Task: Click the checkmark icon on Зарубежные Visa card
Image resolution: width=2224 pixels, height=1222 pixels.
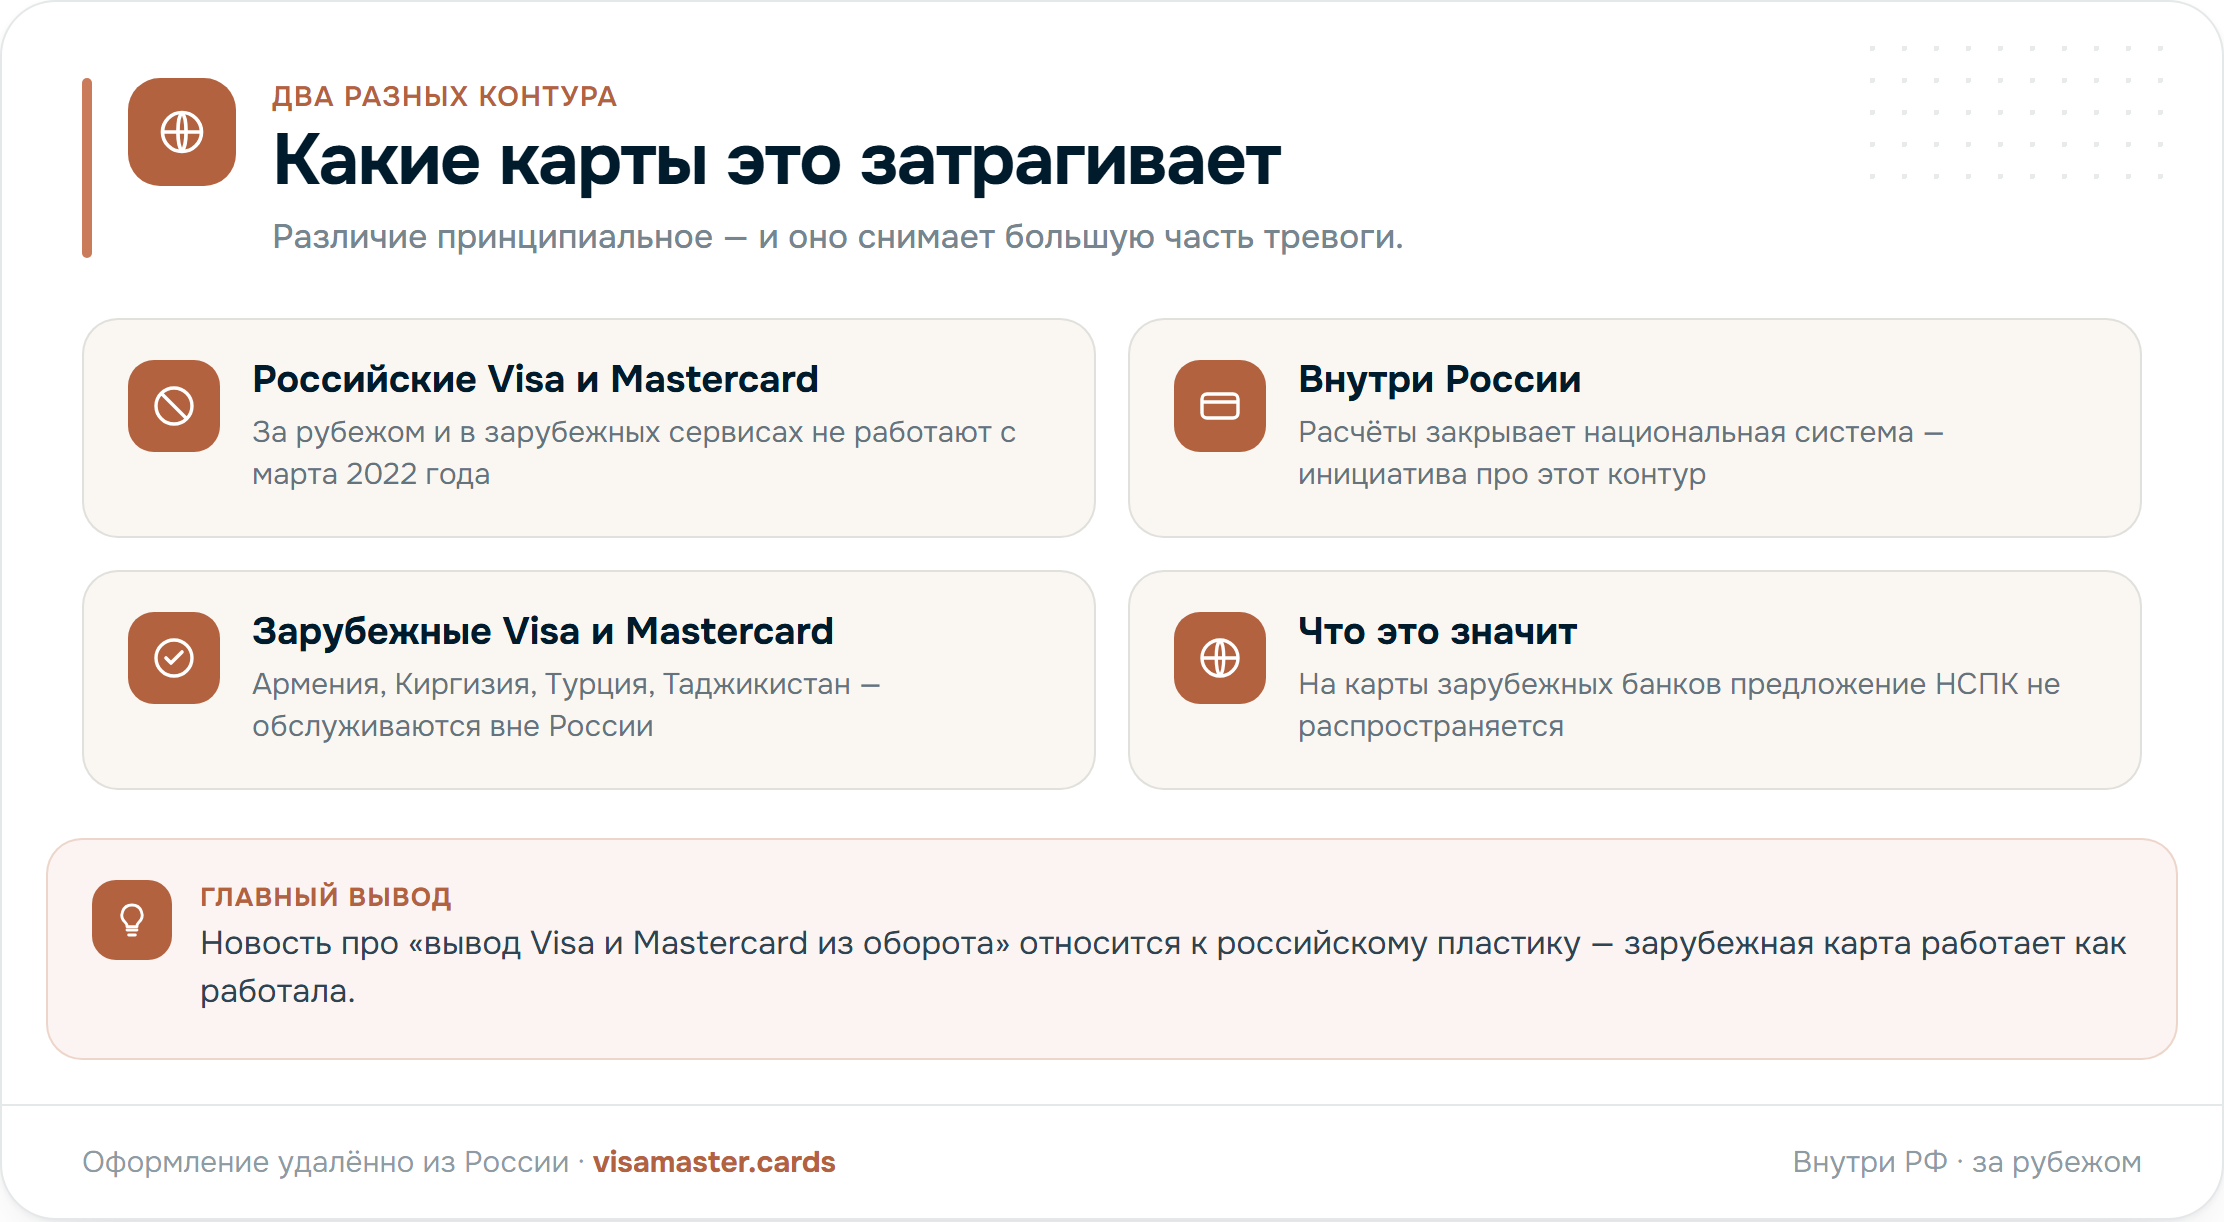Action: (174, 658)
